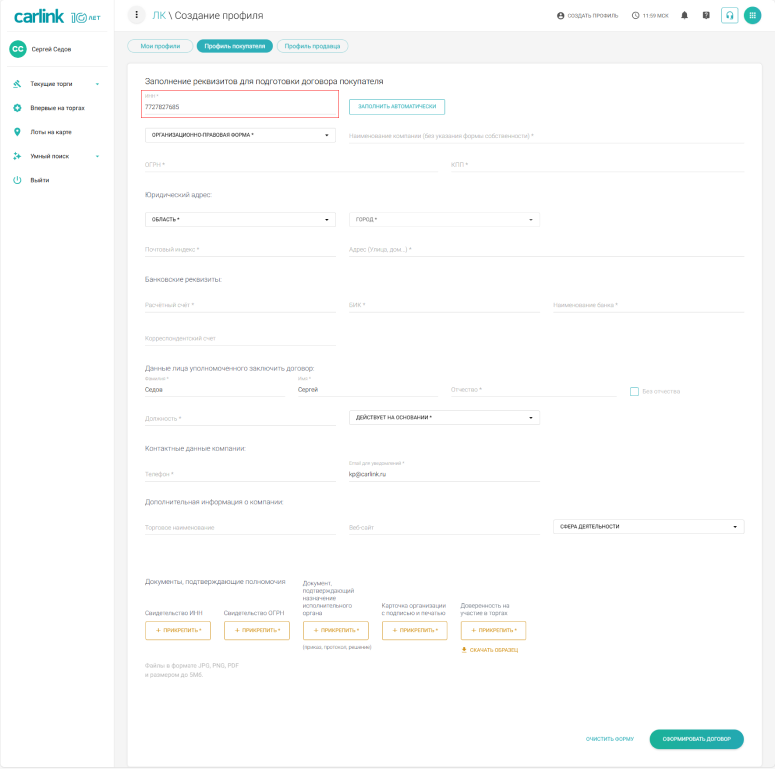Click the Скачать образец download link

coord(490,650)
